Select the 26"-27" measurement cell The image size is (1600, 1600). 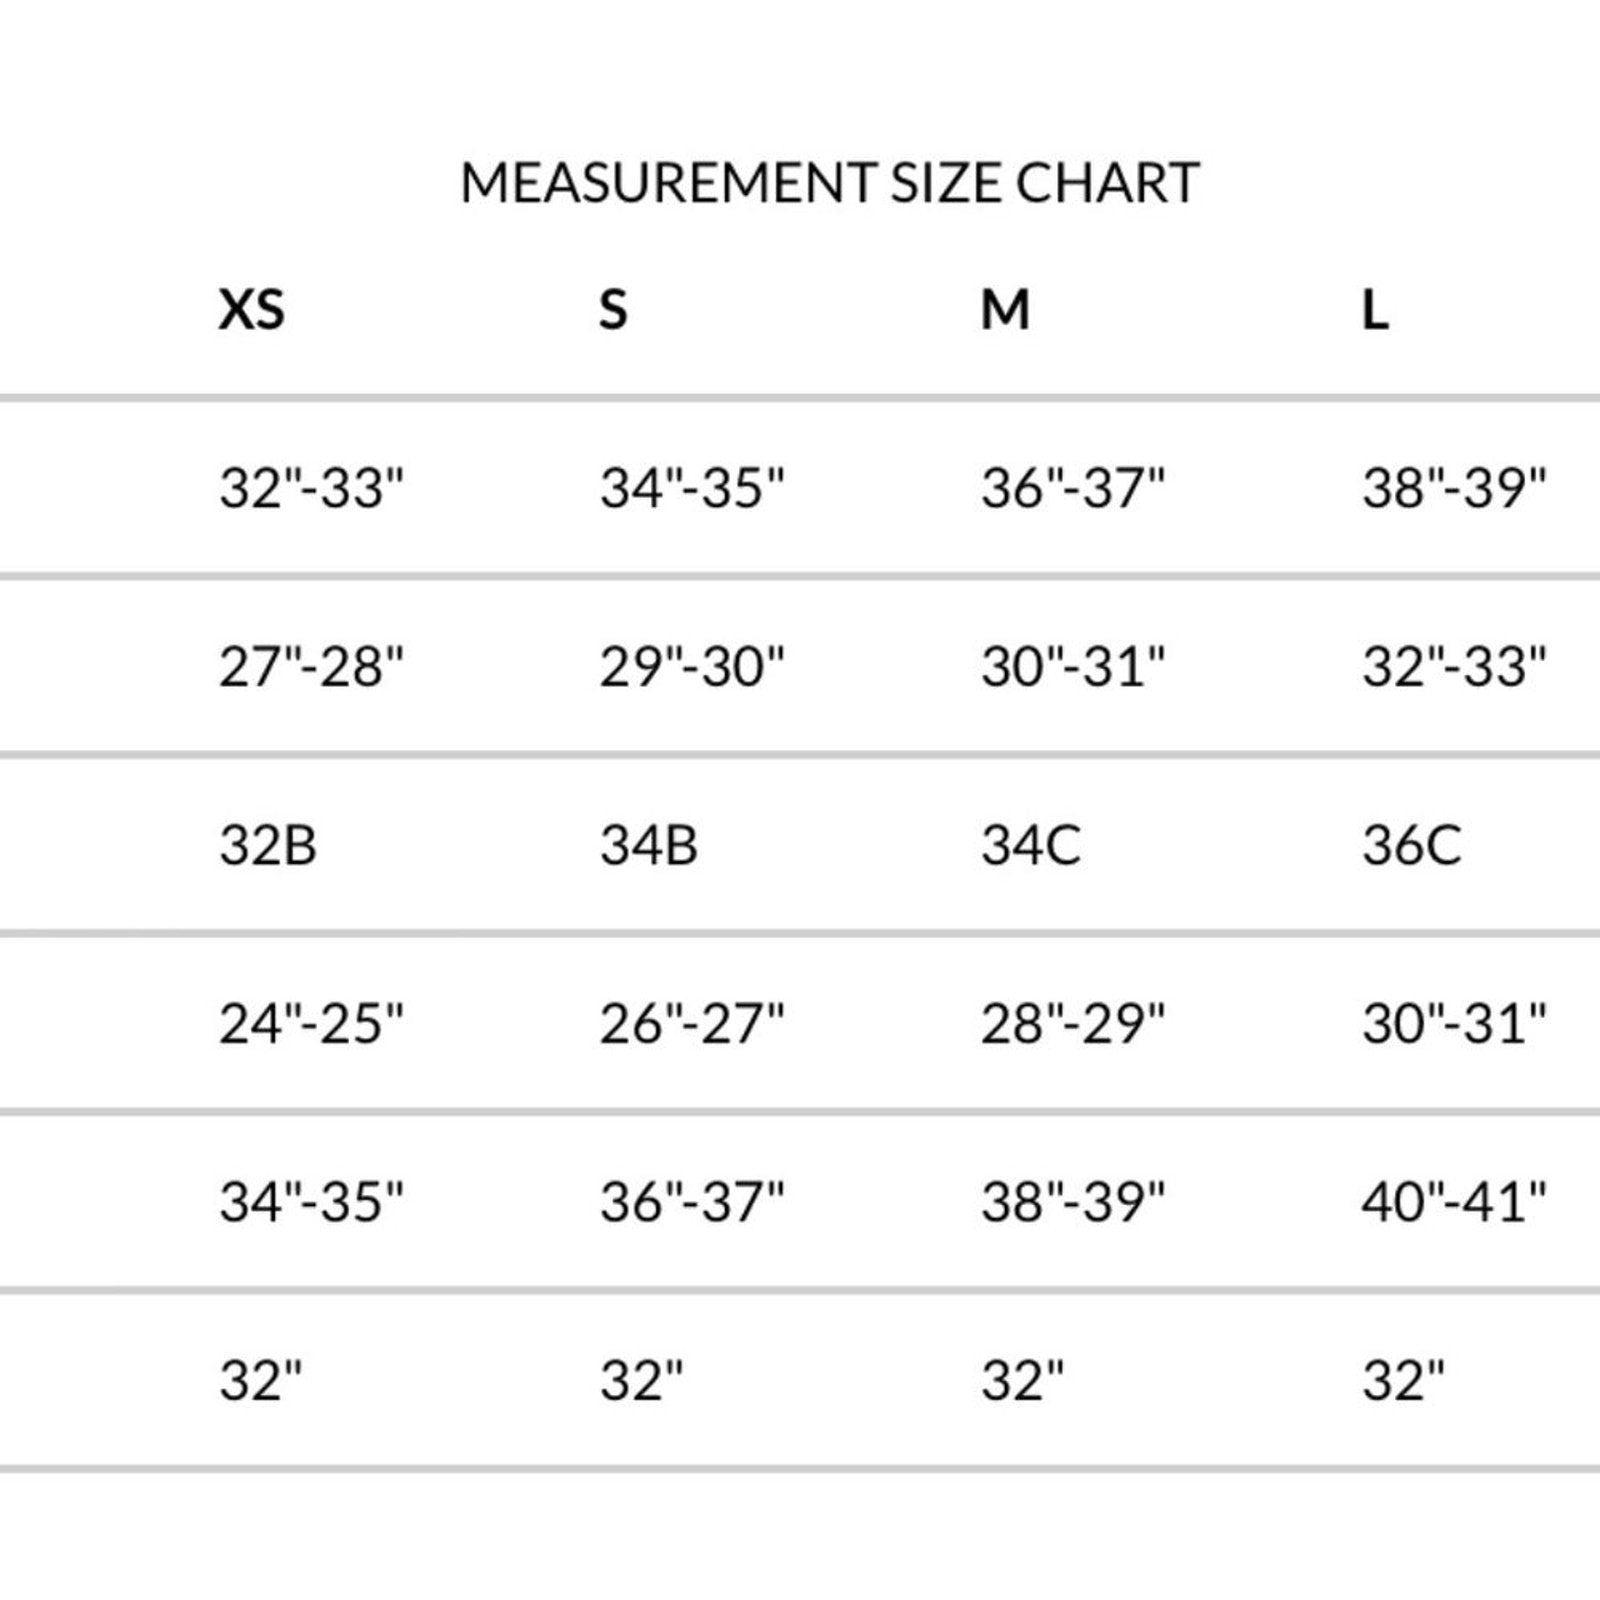point(692,1024)
